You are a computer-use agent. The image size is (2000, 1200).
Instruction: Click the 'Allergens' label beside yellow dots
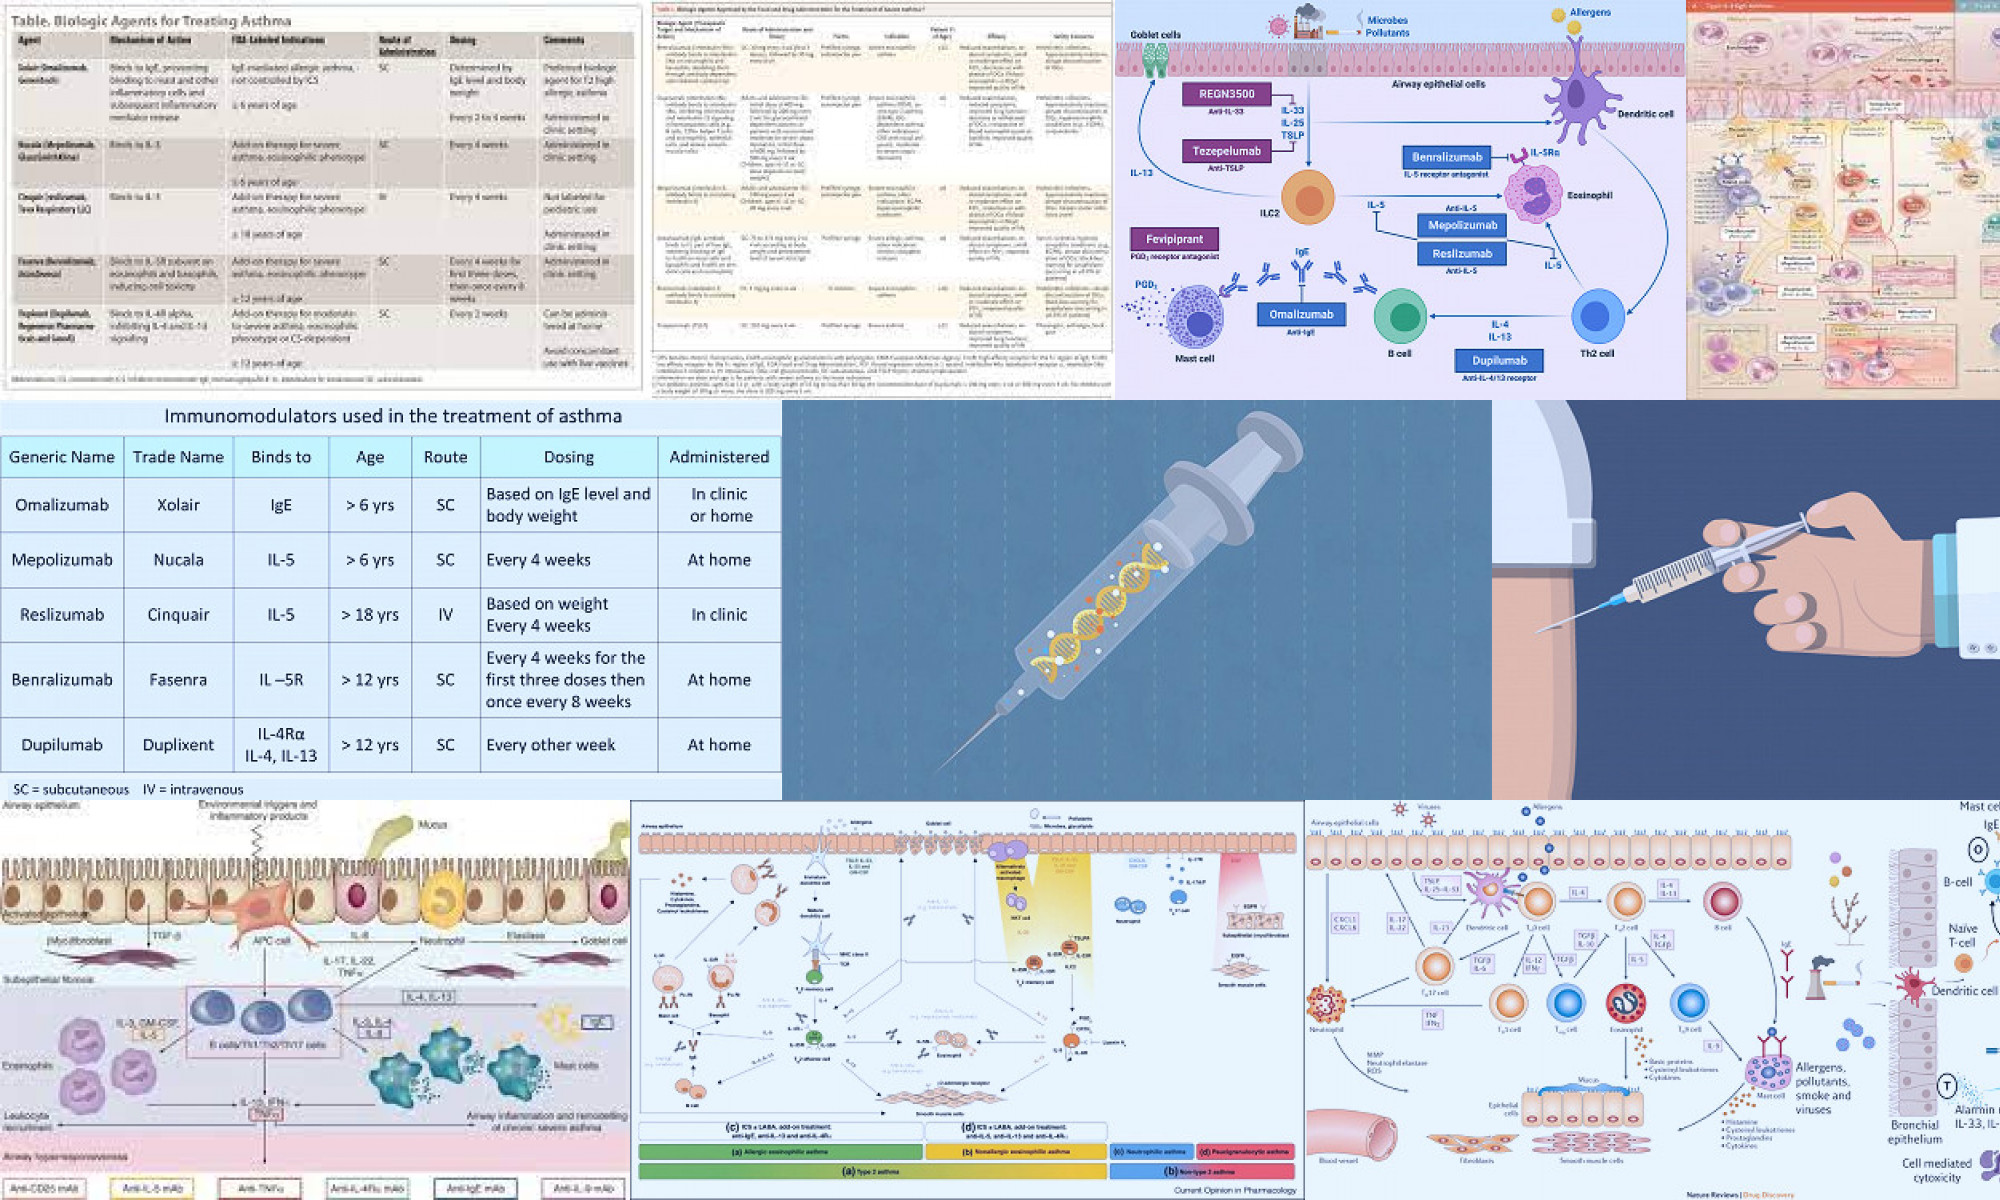(x=1590, y=12)
